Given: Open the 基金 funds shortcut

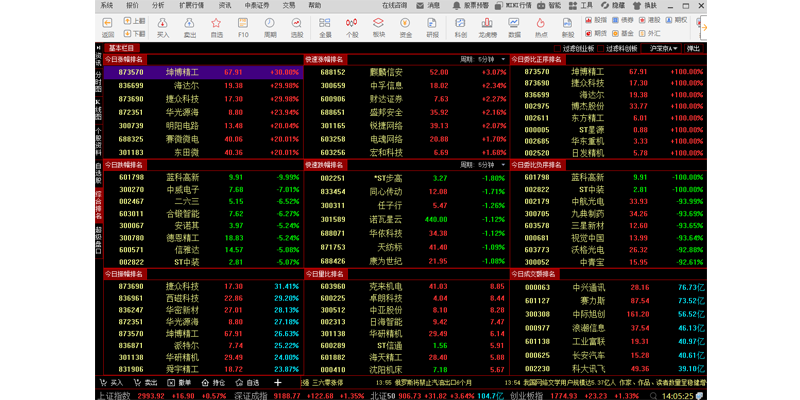Looking at the screenshot, I should 623,33.
